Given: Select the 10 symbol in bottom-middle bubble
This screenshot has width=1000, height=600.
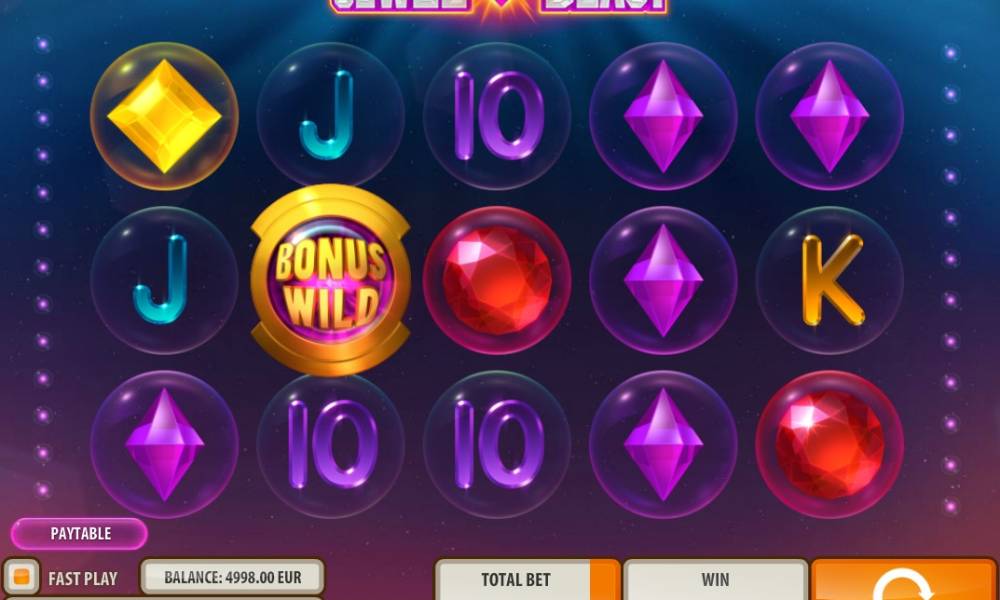Looking at the screenshot, I should coord(497,444).
